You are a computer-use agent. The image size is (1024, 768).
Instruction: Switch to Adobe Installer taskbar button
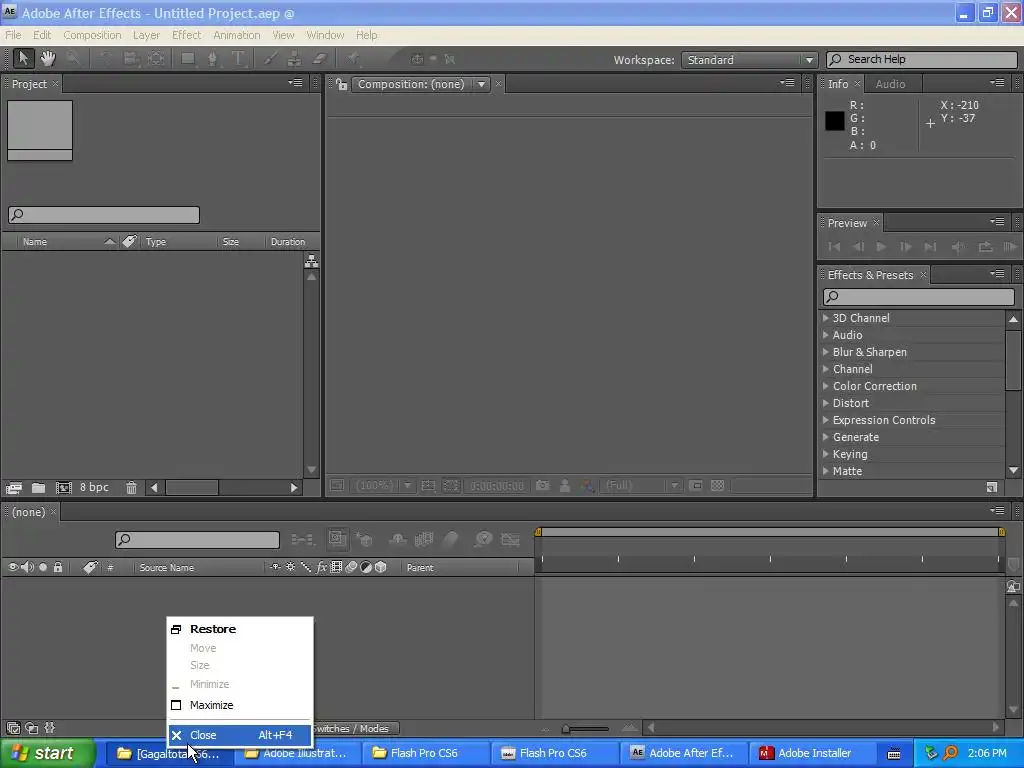(x=814, y=754)
